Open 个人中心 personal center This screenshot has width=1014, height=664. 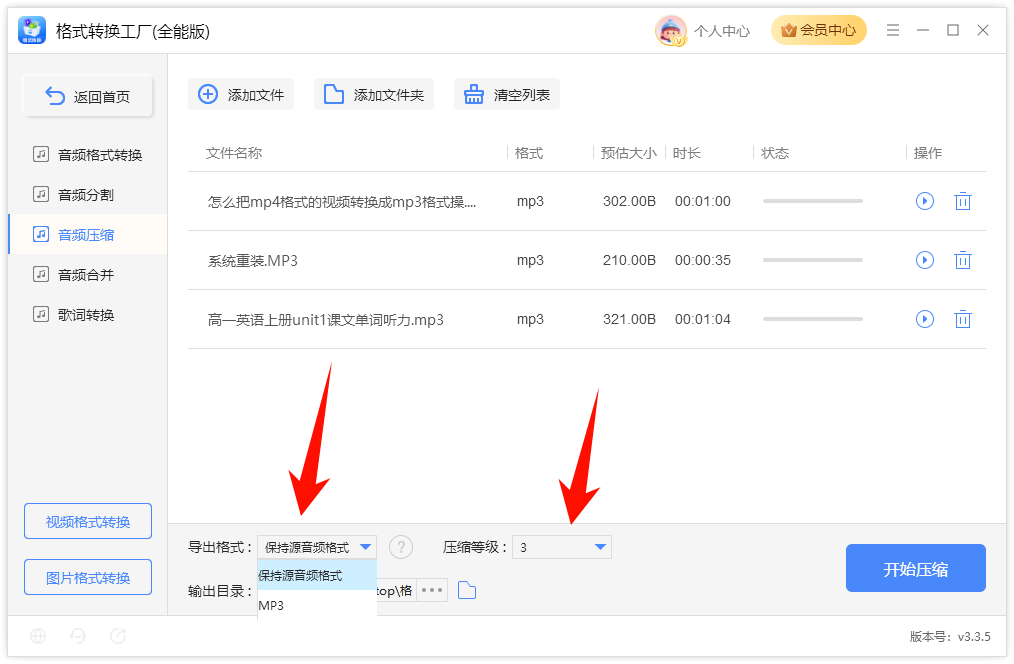[x=722, y=31]
